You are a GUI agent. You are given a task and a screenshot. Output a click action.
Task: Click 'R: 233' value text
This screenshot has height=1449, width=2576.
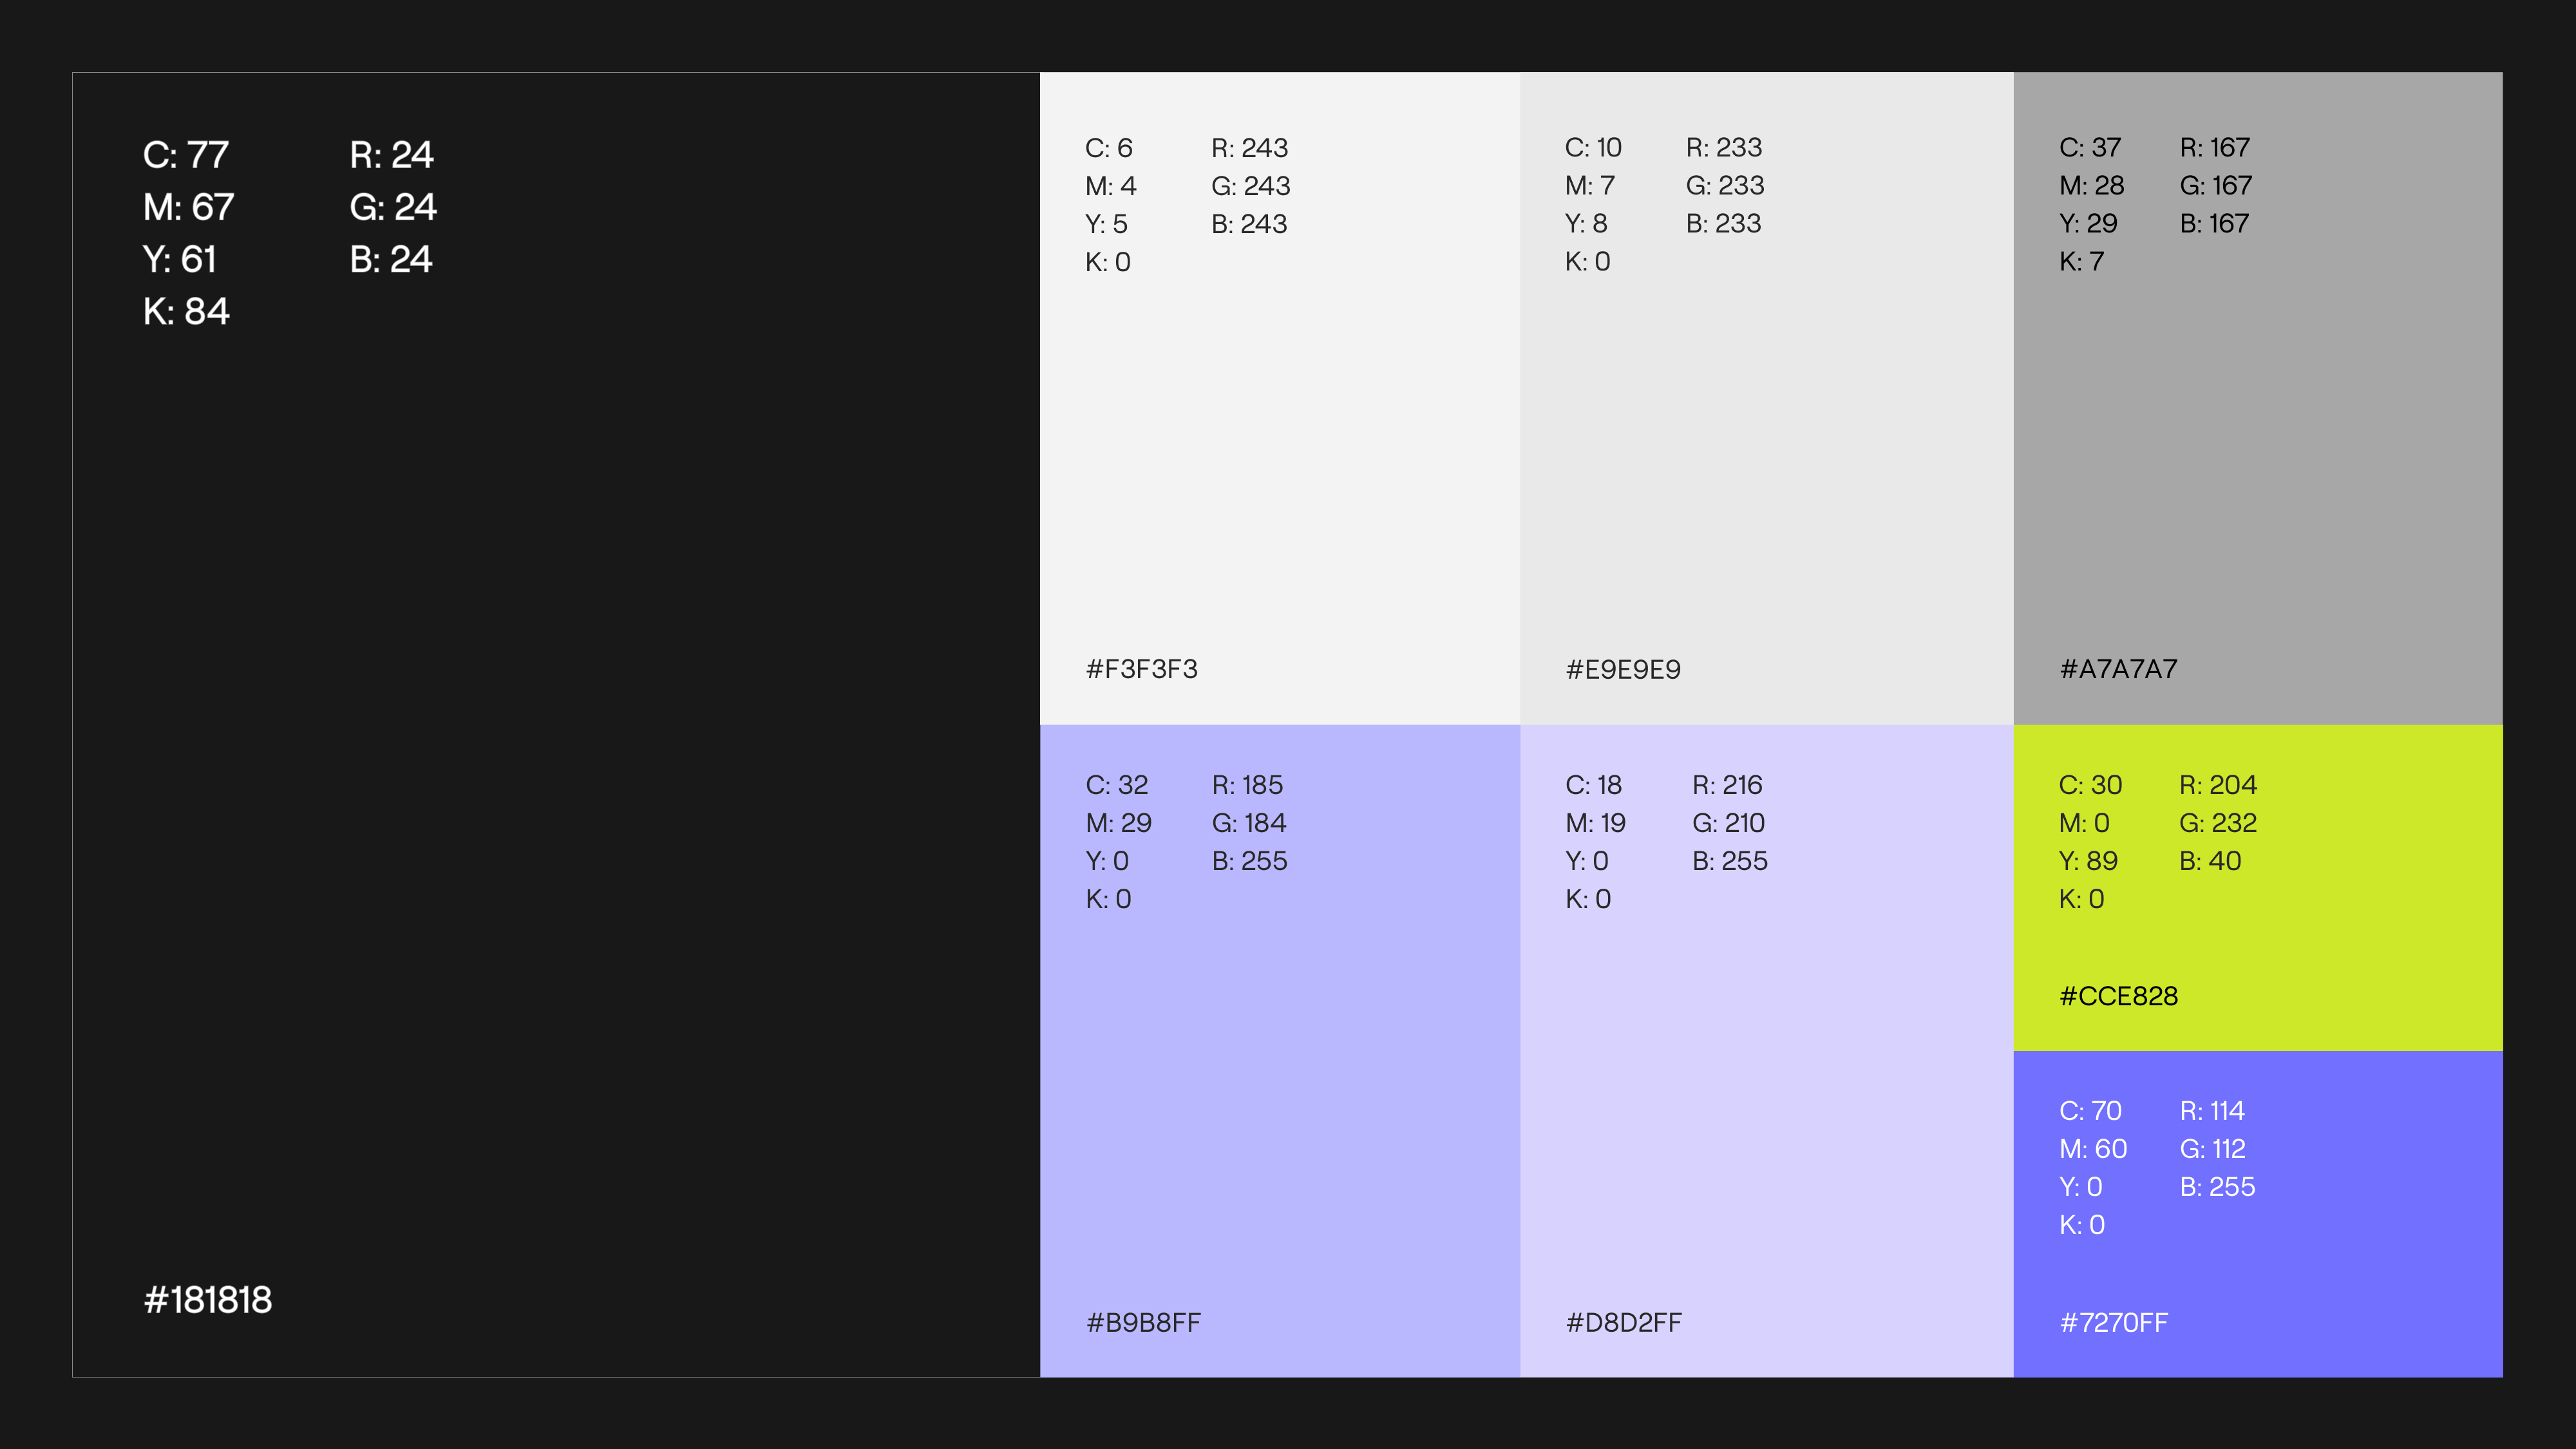(x=1725, y=147)
